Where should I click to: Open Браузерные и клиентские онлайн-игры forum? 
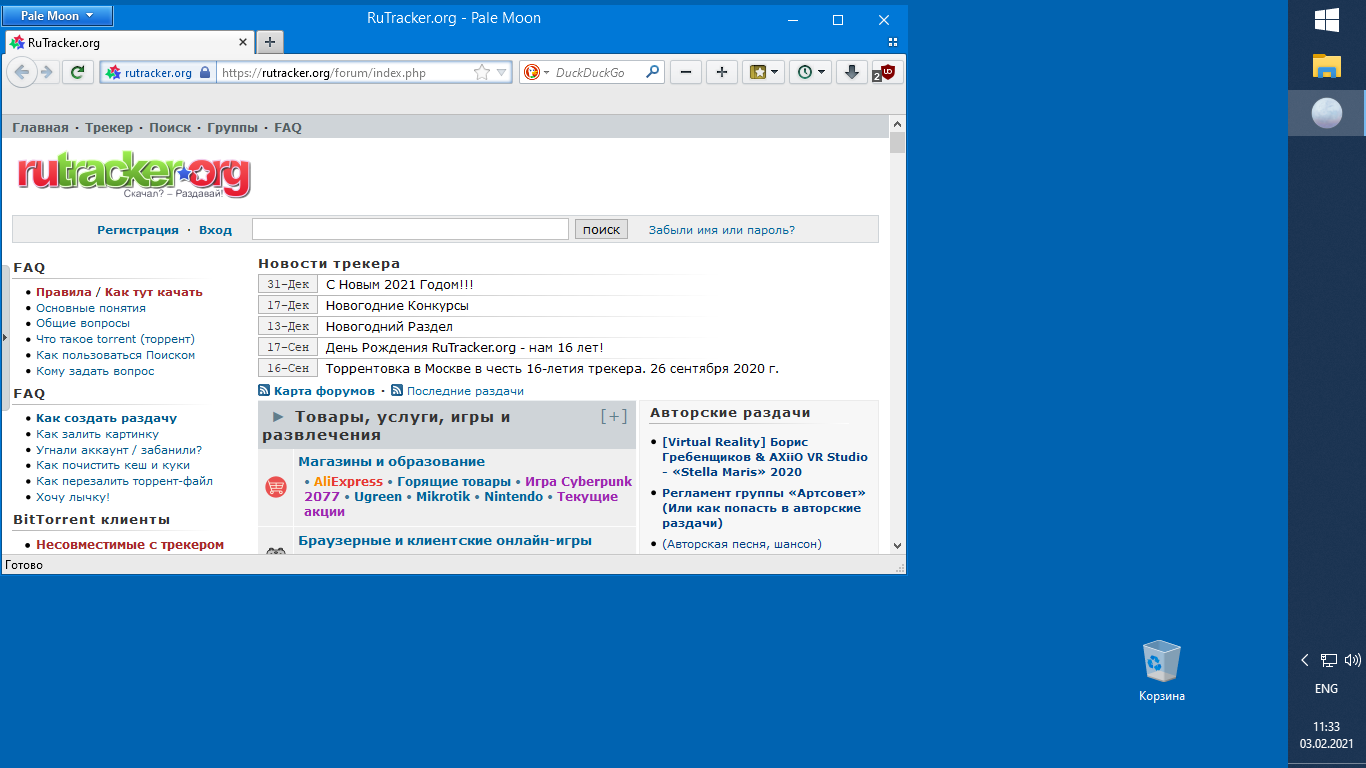click(x=445, y=541)
